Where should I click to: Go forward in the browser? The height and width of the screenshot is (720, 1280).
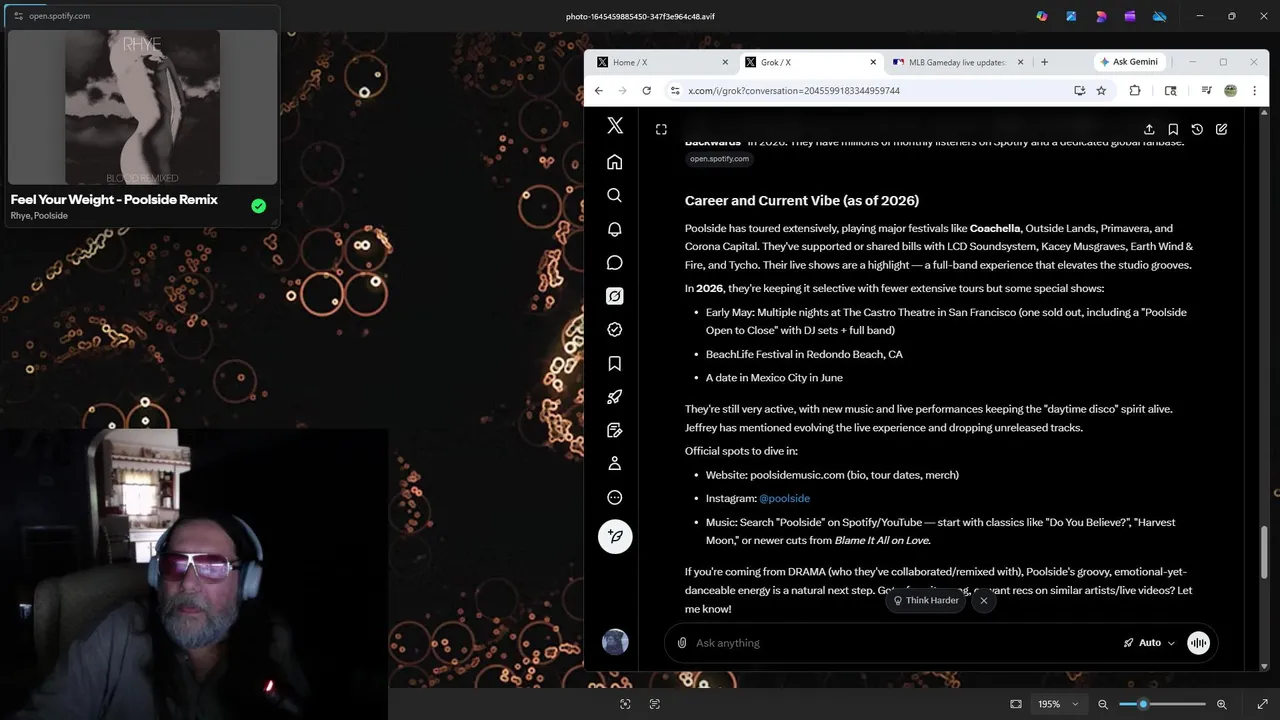point(622,90)
